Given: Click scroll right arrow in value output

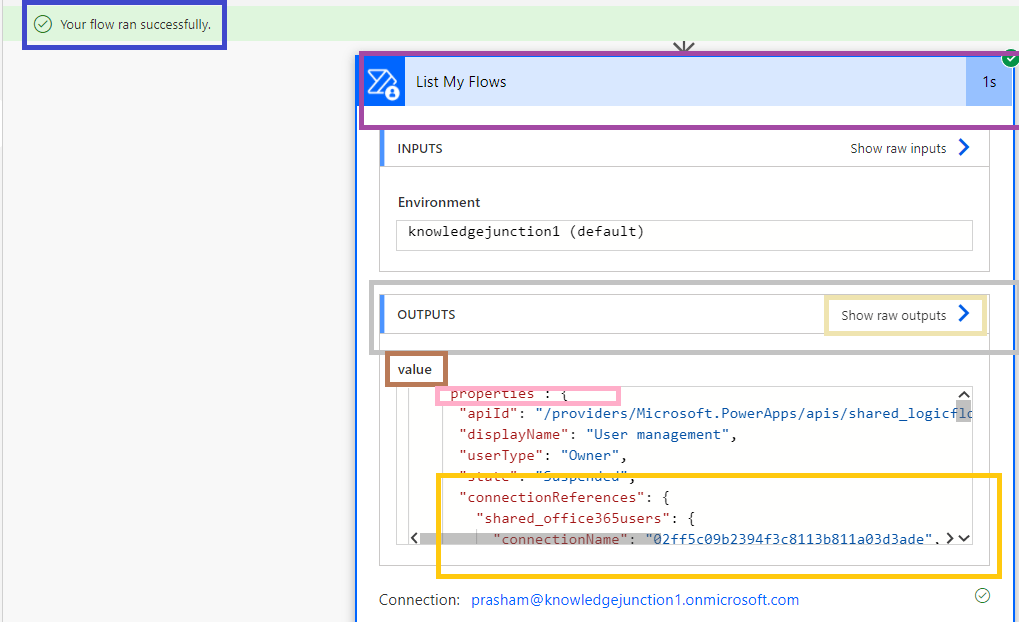Looking at the screenshot, I should 950,538.
